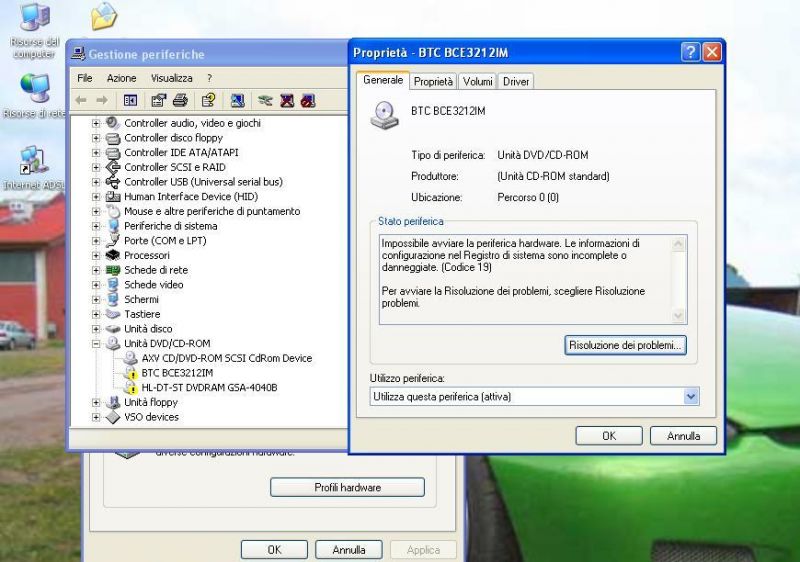Viewport: 800px width, 562px height.
Task: Select the Generale tab
Action: 383,80
